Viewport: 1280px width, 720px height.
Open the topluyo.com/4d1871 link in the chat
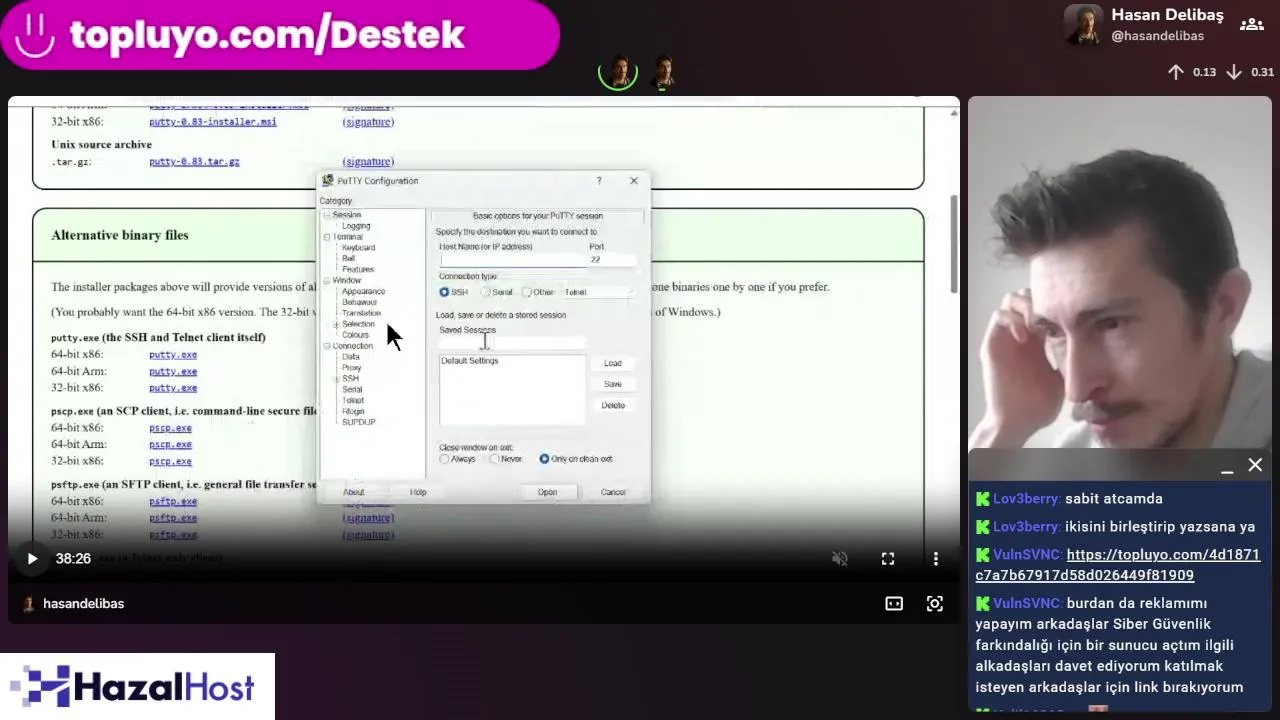(1118, 565)
